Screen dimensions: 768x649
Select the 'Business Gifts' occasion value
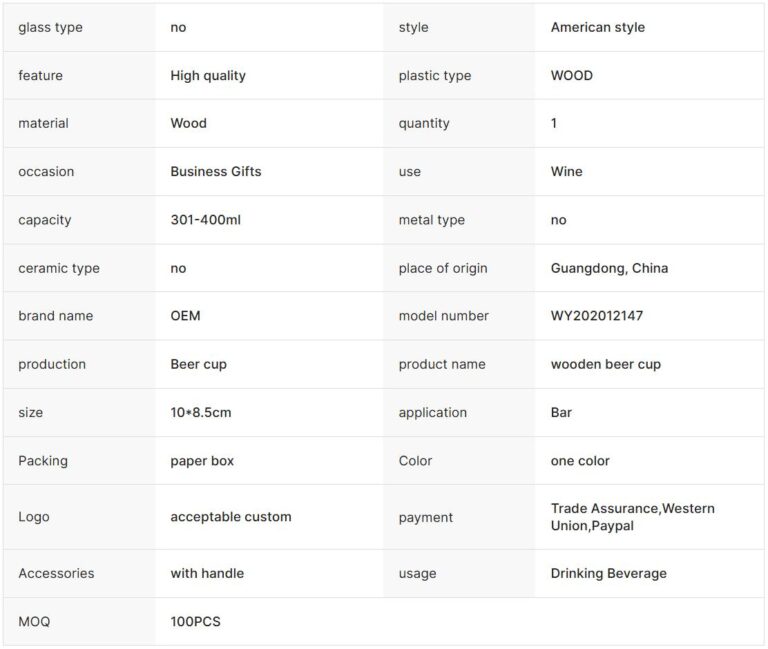click(x=216, y=171)
